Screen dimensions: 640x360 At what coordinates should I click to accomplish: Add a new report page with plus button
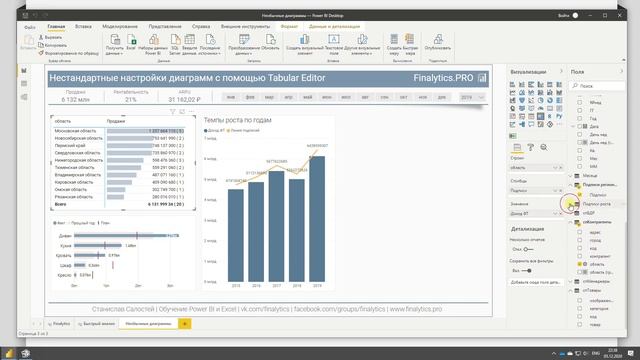184,324
